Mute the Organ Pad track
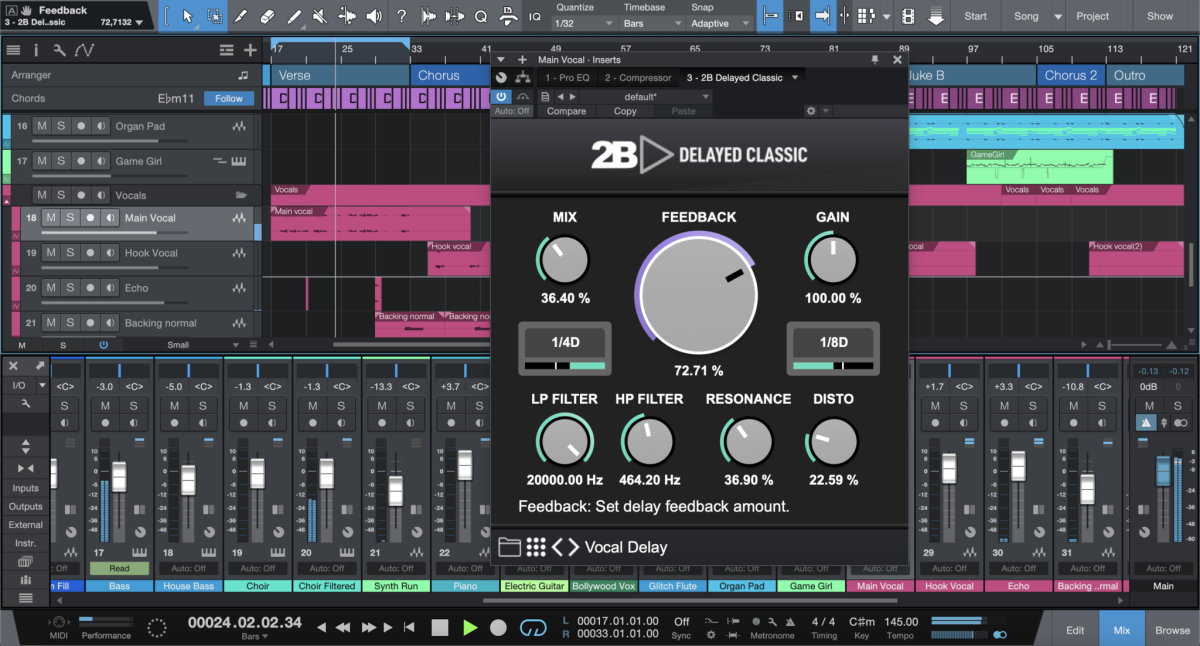Screen dimensions: 1200x646 tap(42, 126)
